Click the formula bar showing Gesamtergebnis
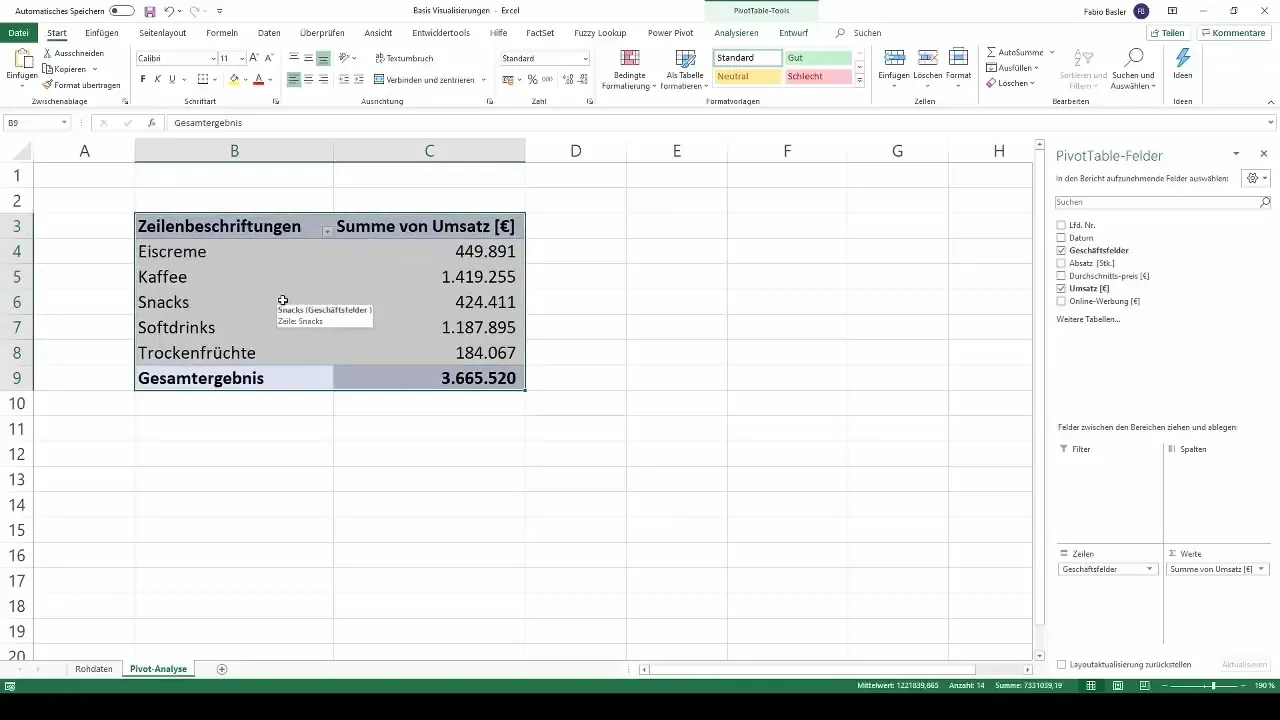Image resolution: width=1280 pixels, height=720 pixels. pos(720,123)
